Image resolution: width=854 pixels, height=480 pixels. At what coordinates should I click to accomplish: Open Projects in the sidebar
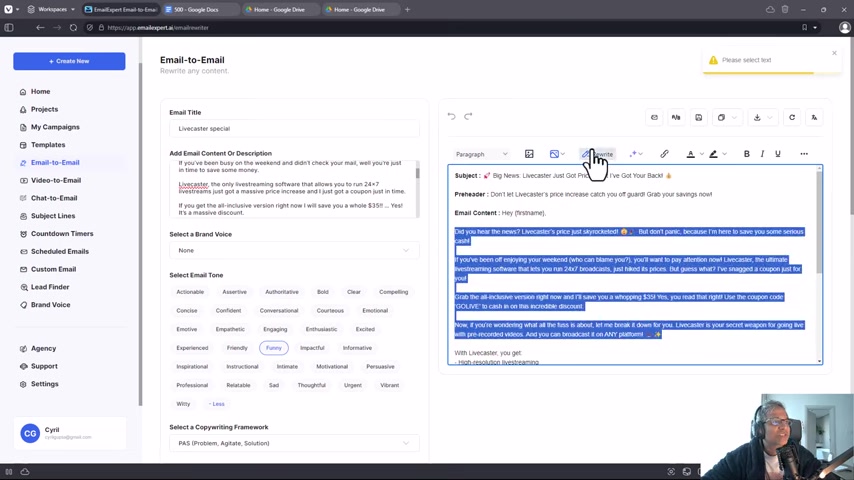[x=44, y=109]
